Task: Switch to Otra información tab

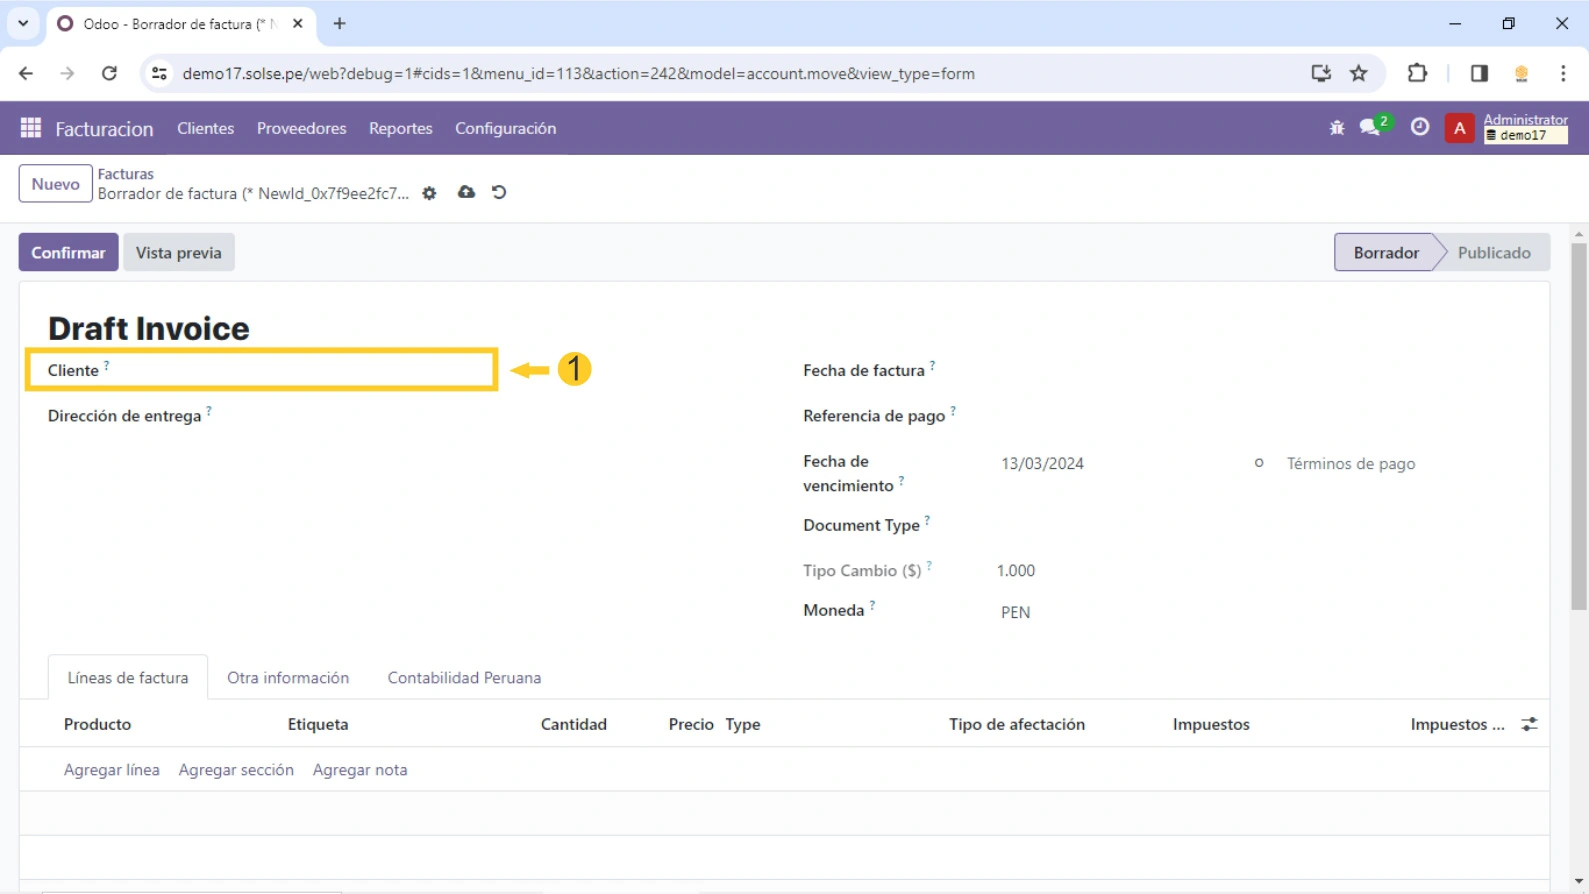Action: 288,678
